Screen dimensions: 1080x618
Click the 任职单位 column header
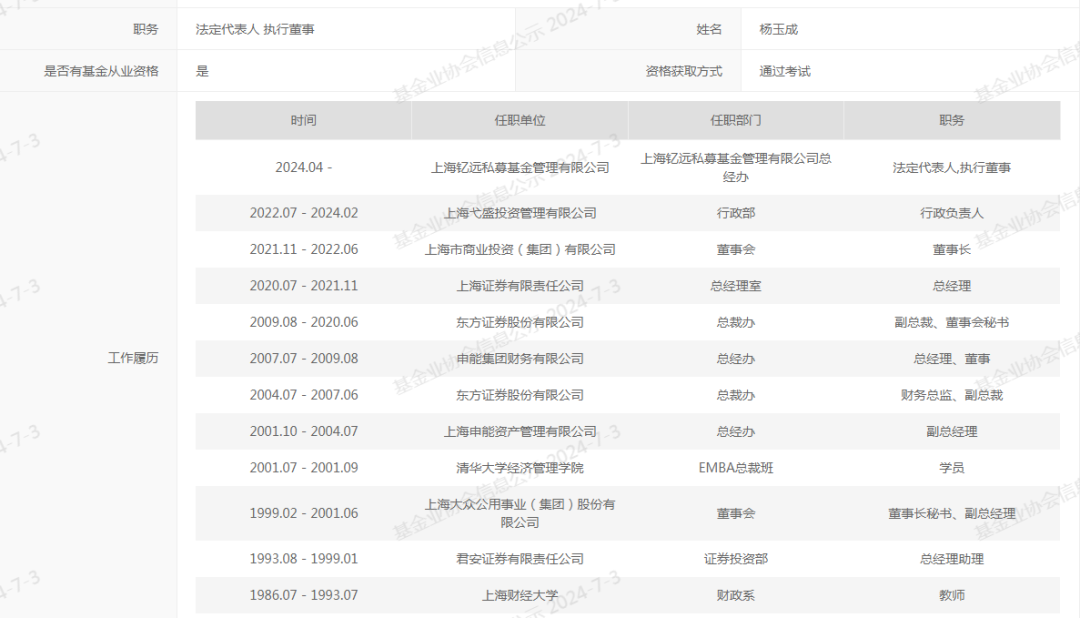click(518, 119)
